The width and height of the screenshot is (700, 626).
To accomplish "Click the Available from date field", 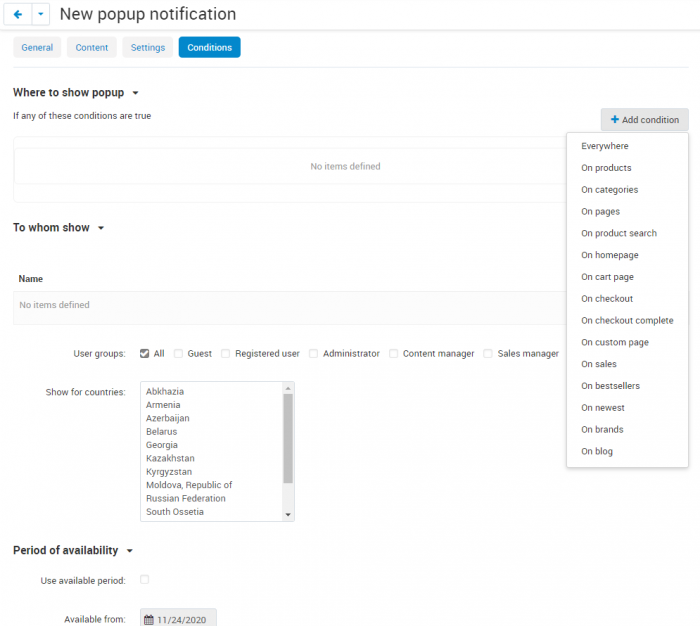I will pyautogui.click(x=178, y=618).
